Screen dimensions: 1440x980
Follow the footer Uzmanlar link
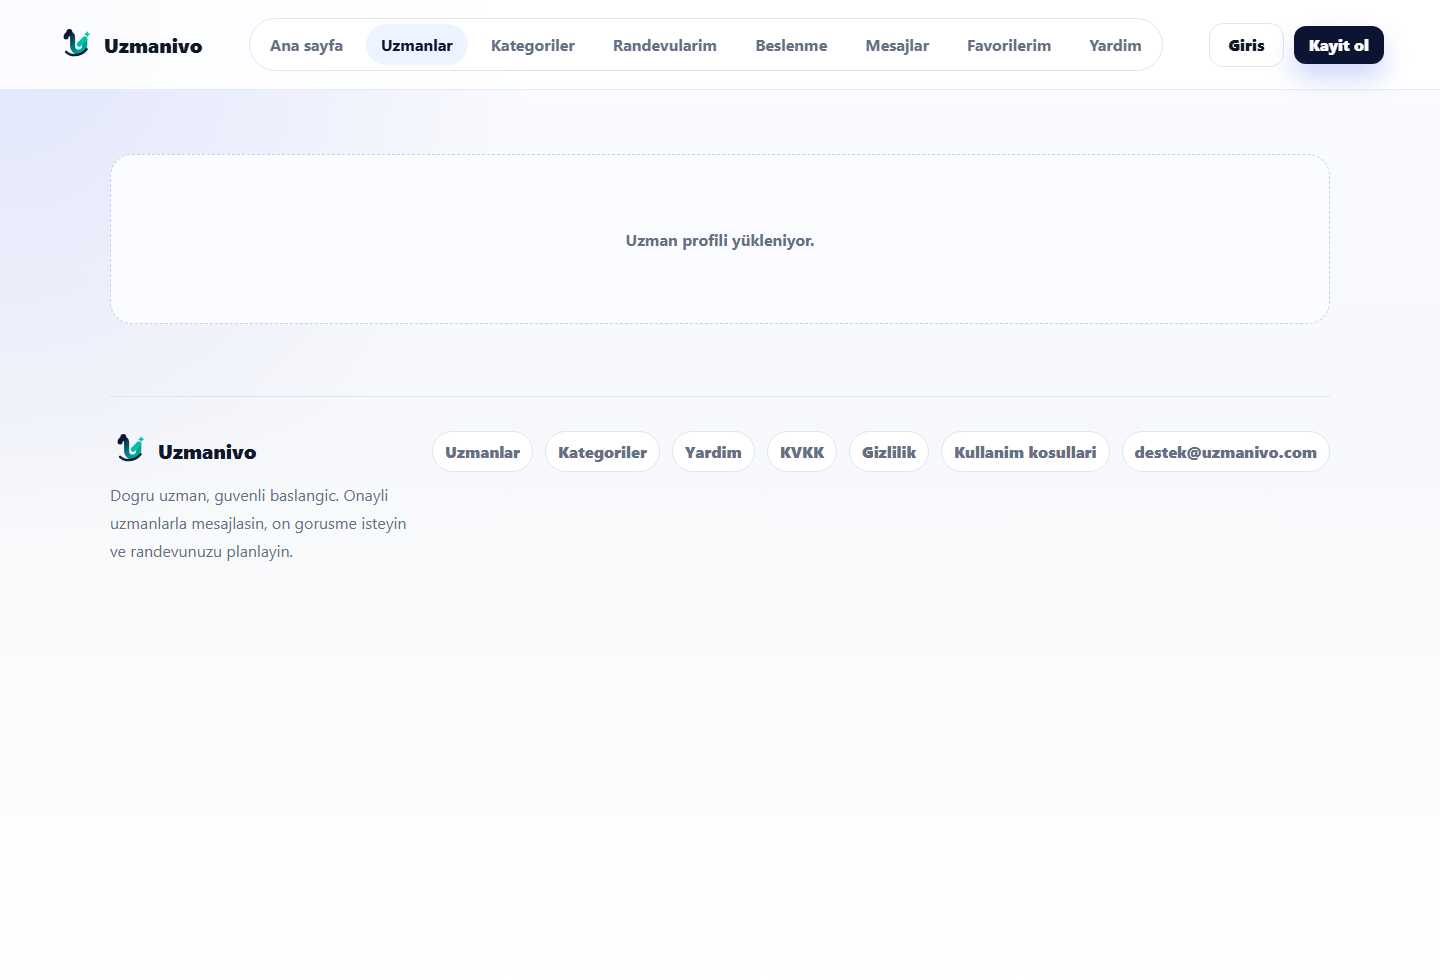pyautogui.click(x=482, y=452)
